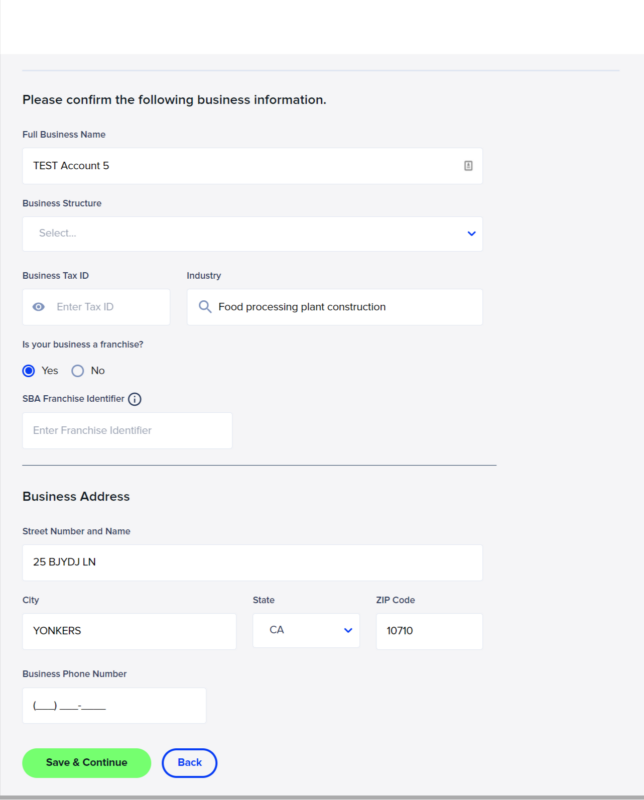Click the Back button
644x800 pixels.
(x=189, y=763)
